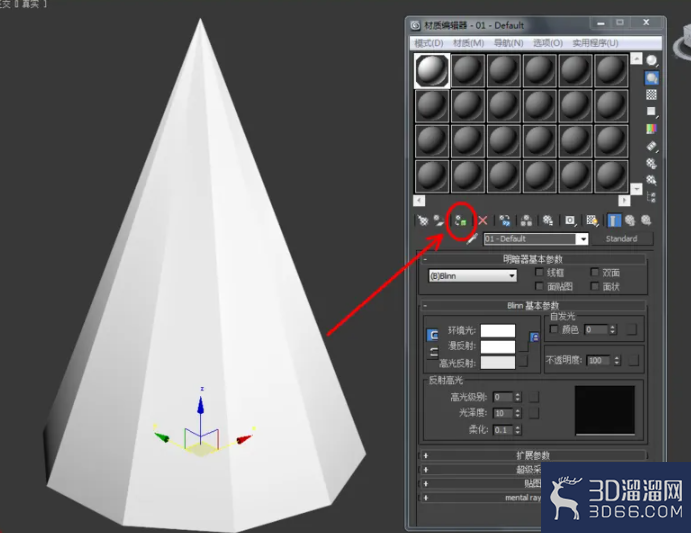The image size is (691, 533).
Task: Open the 环境光 color swatch
Action: [498, 331]
